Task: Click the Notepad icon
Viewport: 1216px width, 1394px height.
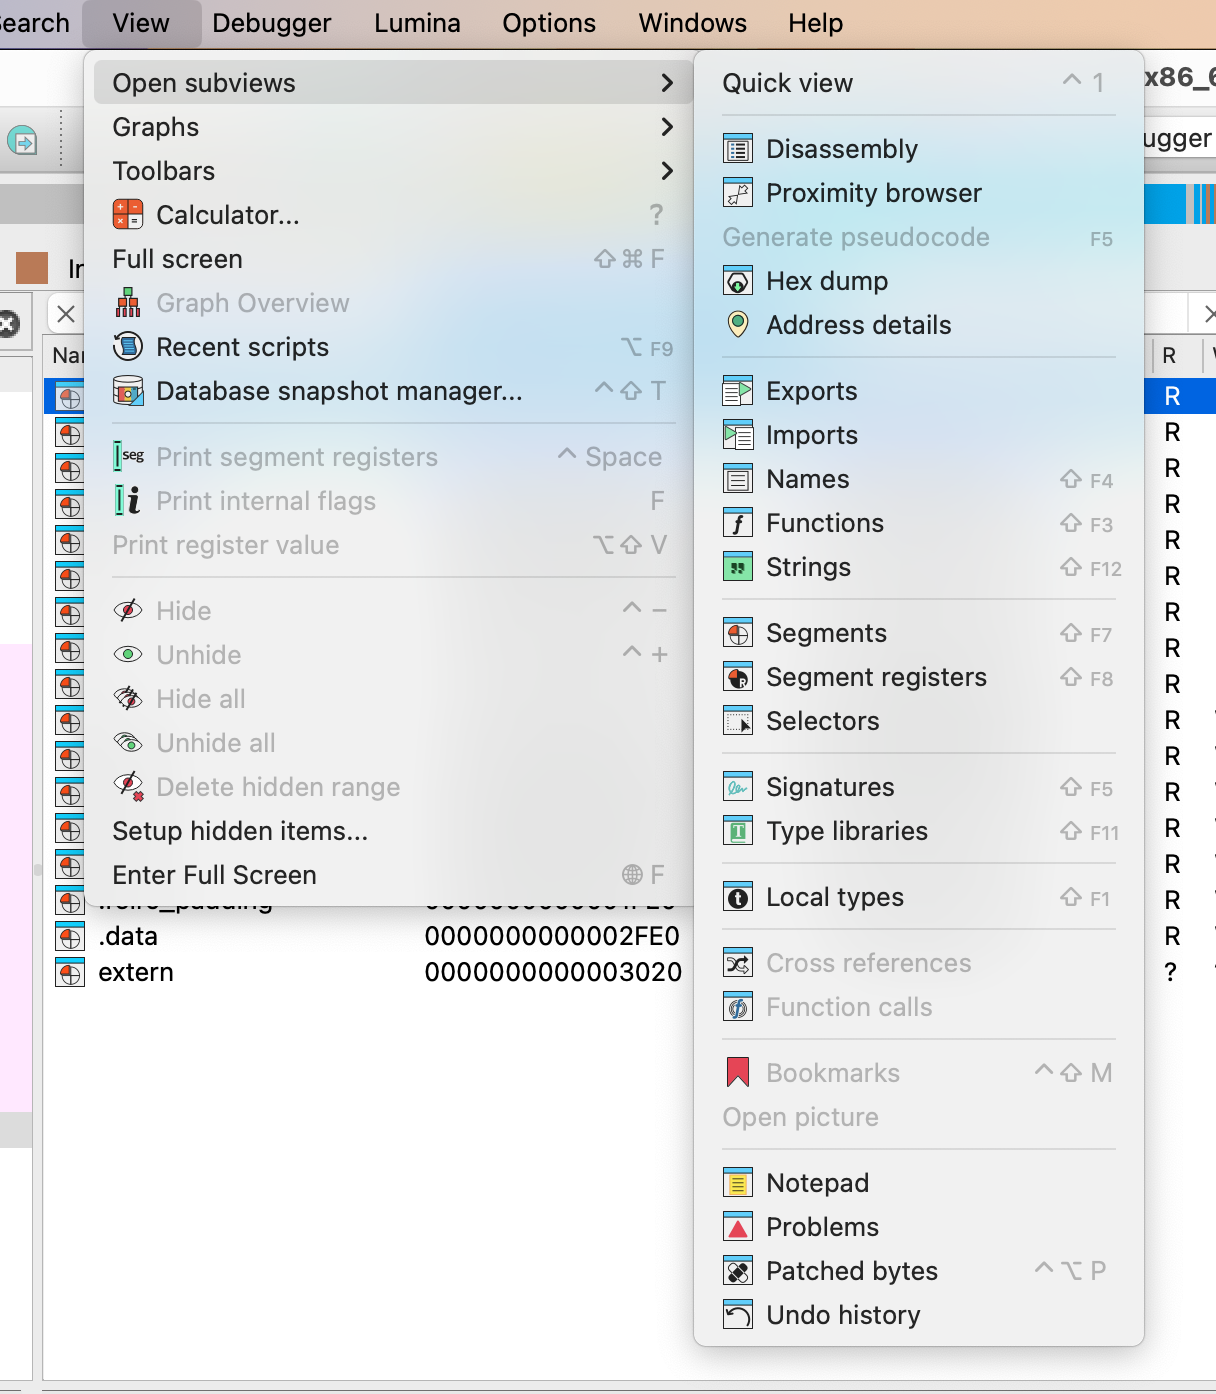Action: (x=738, y=1183)
